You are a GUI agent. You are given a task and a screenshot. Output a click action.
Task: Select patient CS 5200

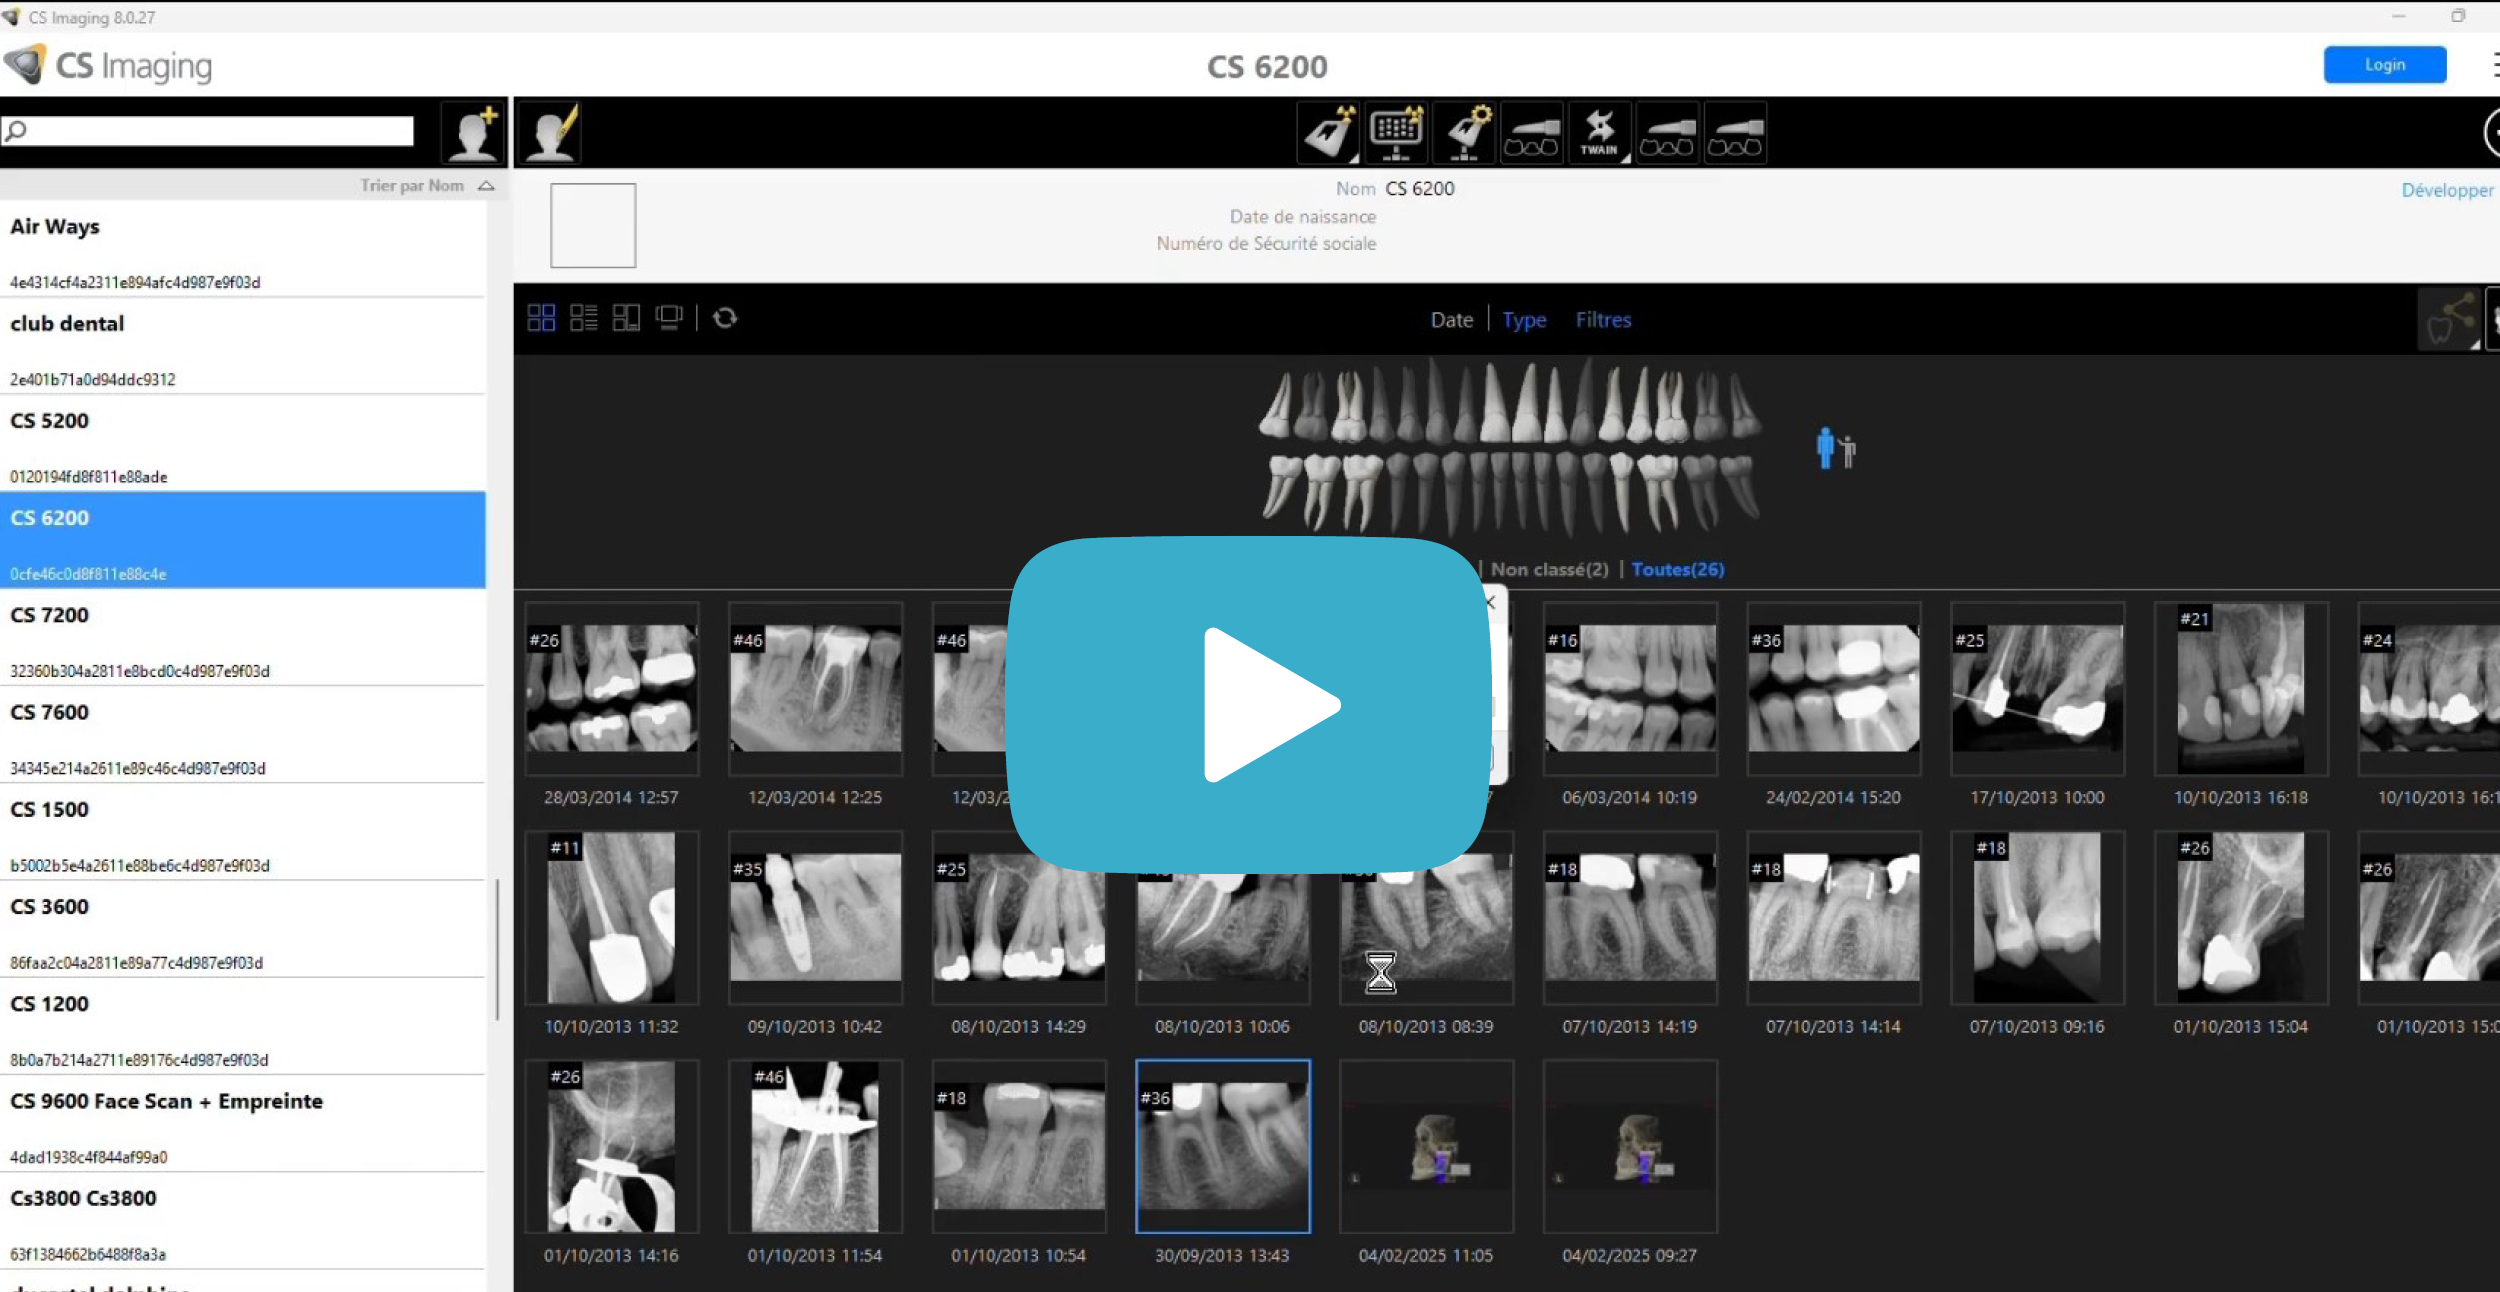243,443
